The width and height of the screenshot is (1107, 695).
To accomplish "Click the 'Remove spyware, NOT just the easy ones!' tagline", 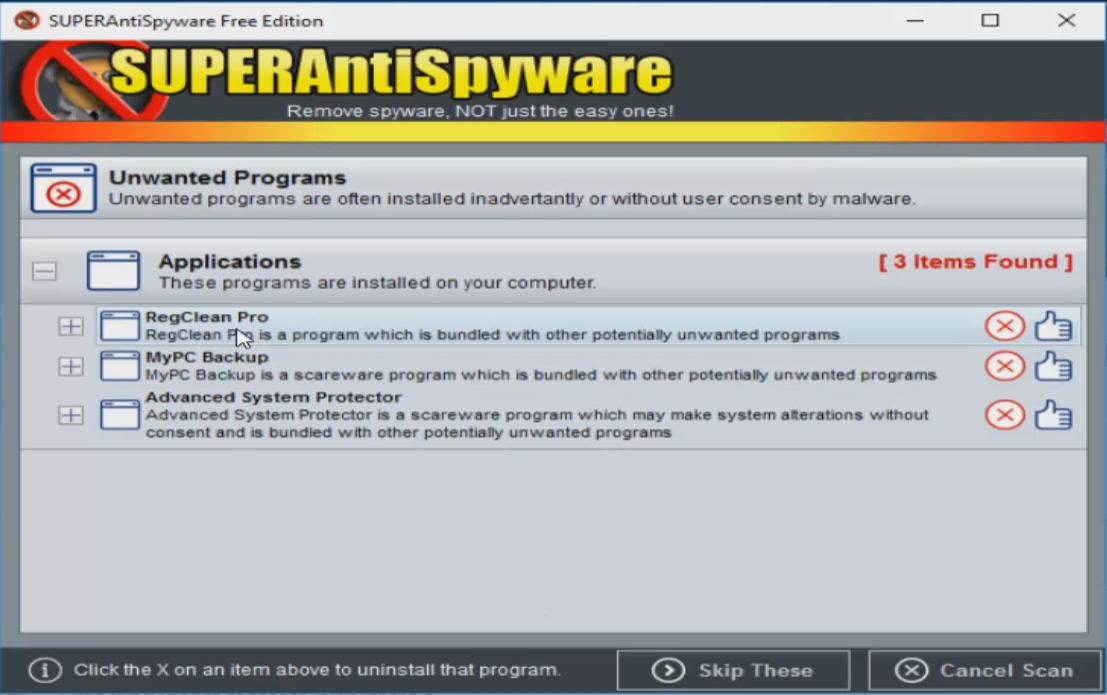I will 480,112.
